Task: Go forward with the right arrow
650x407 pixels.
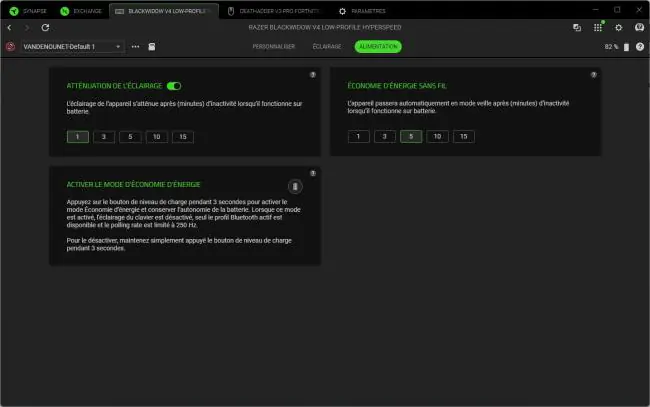Action: click(x=27, y=27)
